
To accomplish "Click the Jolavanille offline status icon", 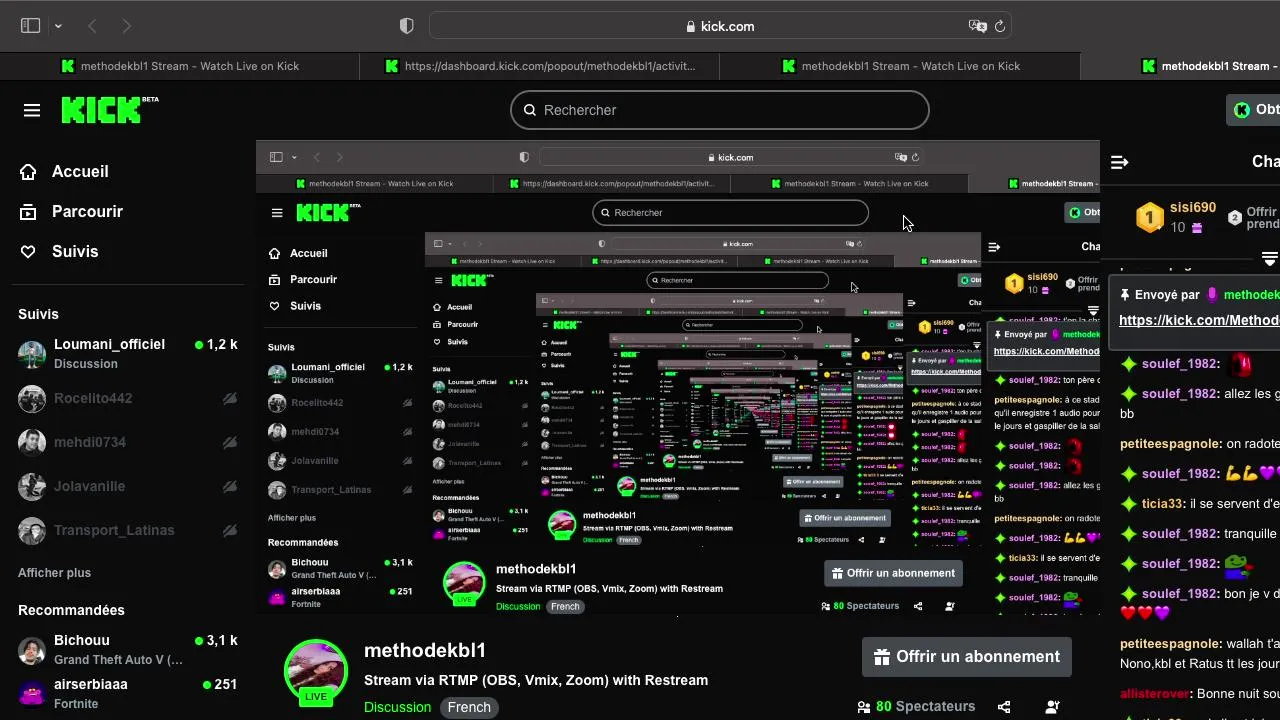I will click(x=230, y=486).
